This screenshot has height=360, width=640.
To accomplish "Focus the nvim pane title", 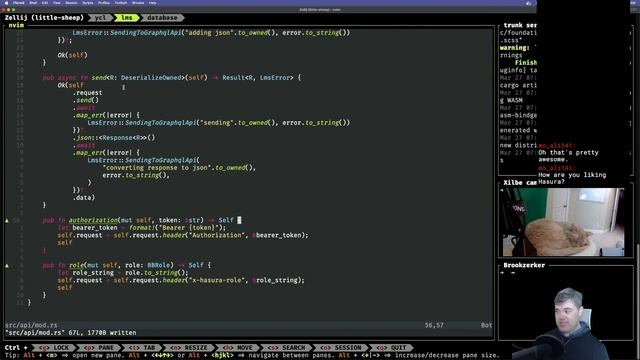I will point(16,25).
